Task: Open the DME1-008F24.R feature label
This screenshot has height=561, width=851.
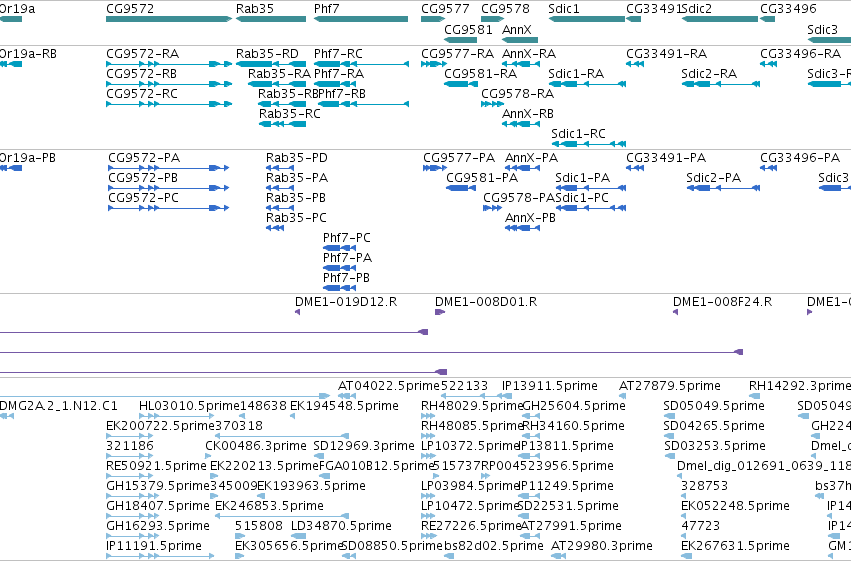Action: tap(722, 302)
